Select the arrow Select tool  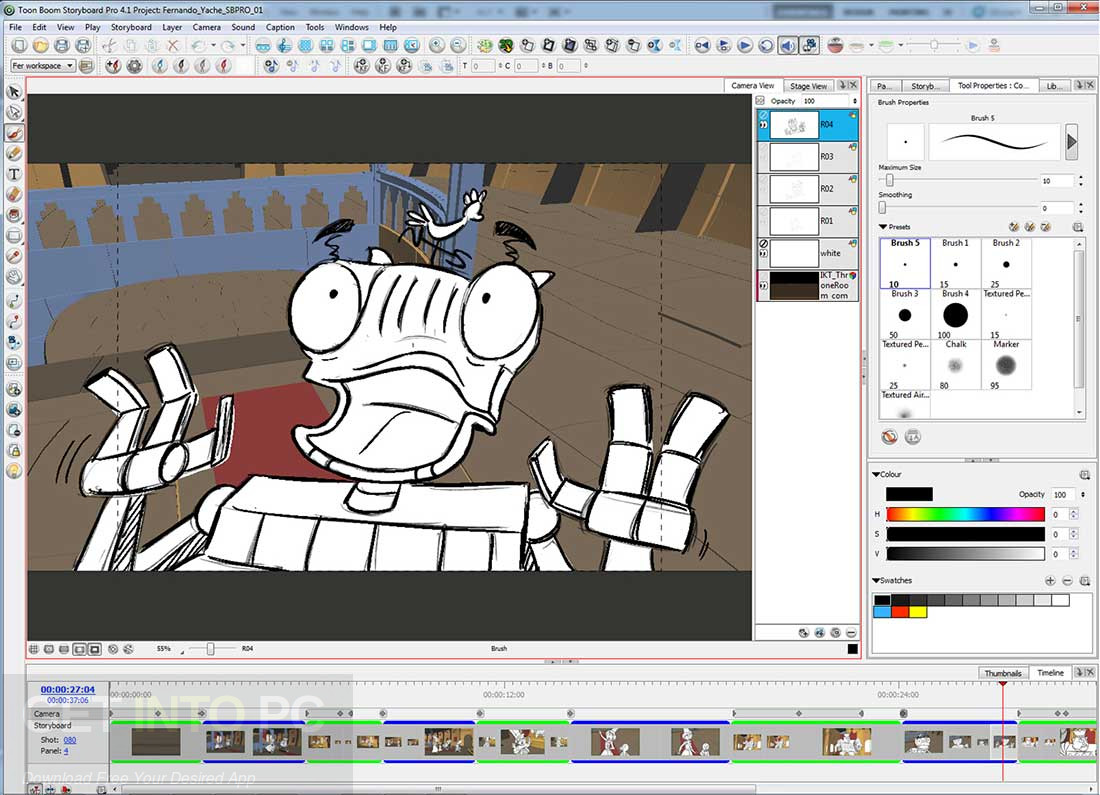(13, 91)
